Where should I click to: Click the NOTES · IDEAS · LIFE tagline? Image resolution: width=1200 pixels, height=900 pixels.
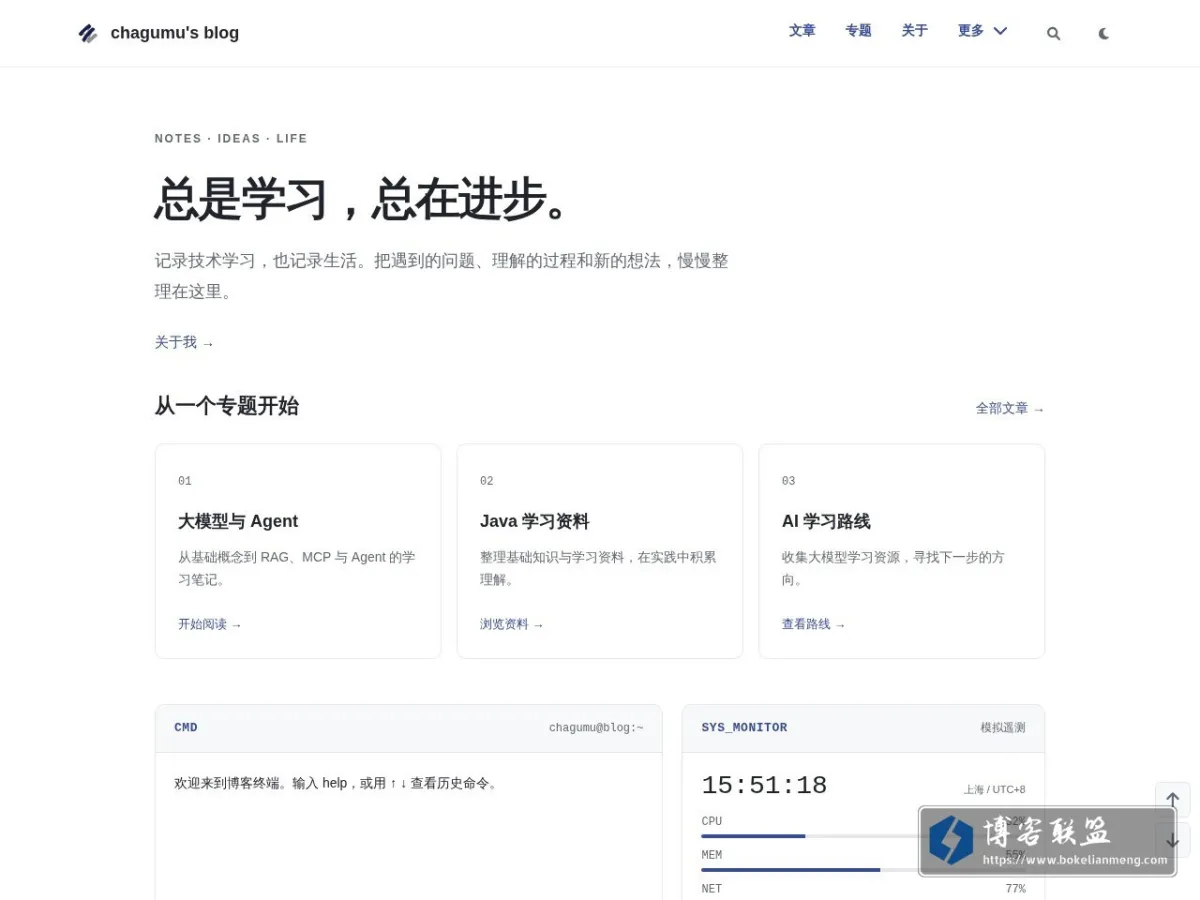[x=231, y=139]
